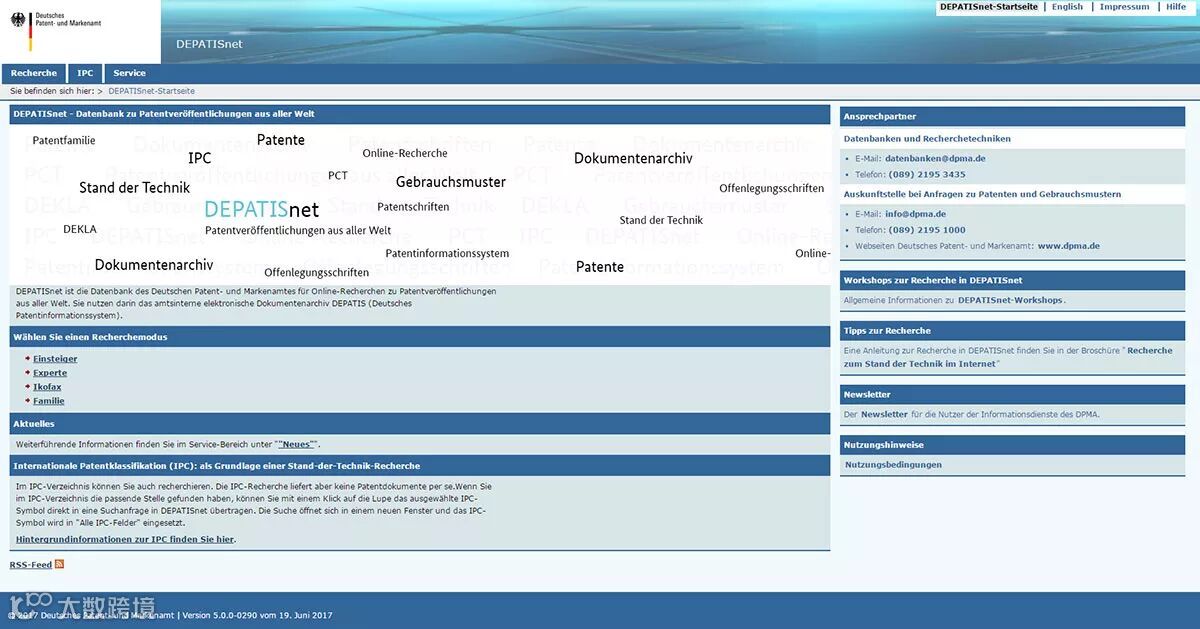
Task: Go to DEPATISnet-Startseite in top bar
Action: pos(988,7)
